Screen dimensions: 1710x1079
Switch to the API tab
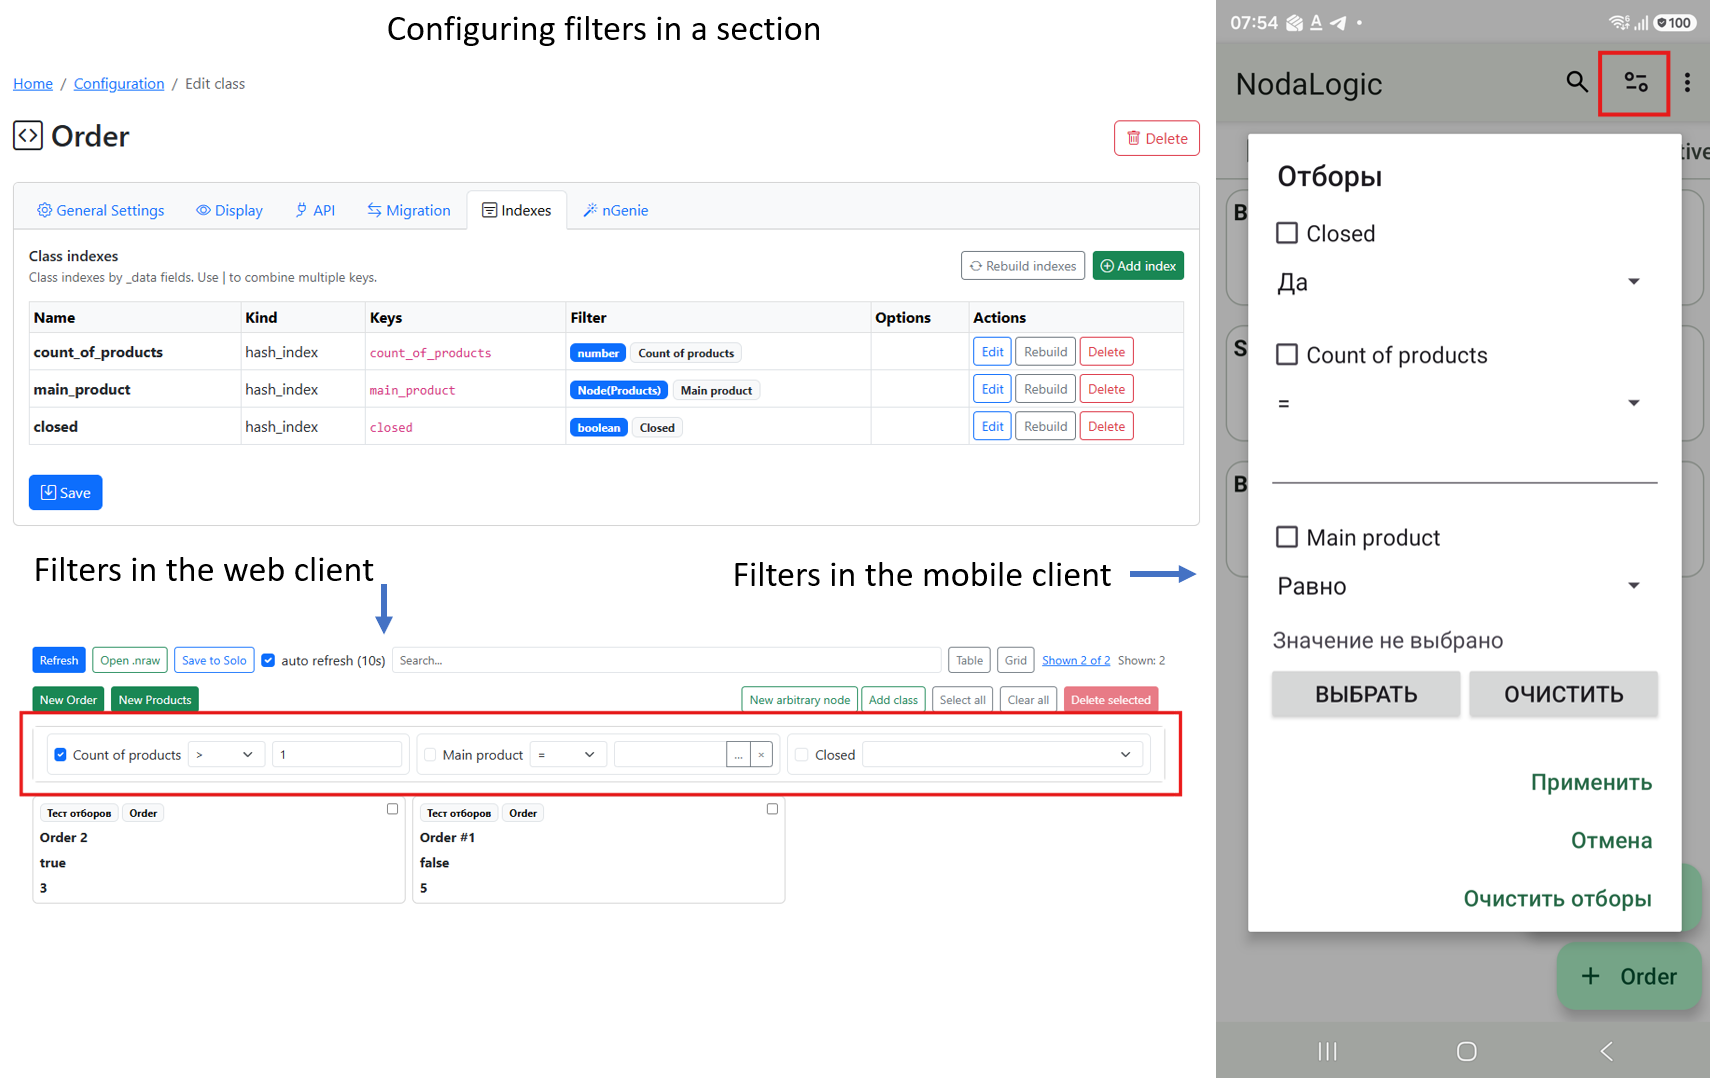[x=315, y=210]
